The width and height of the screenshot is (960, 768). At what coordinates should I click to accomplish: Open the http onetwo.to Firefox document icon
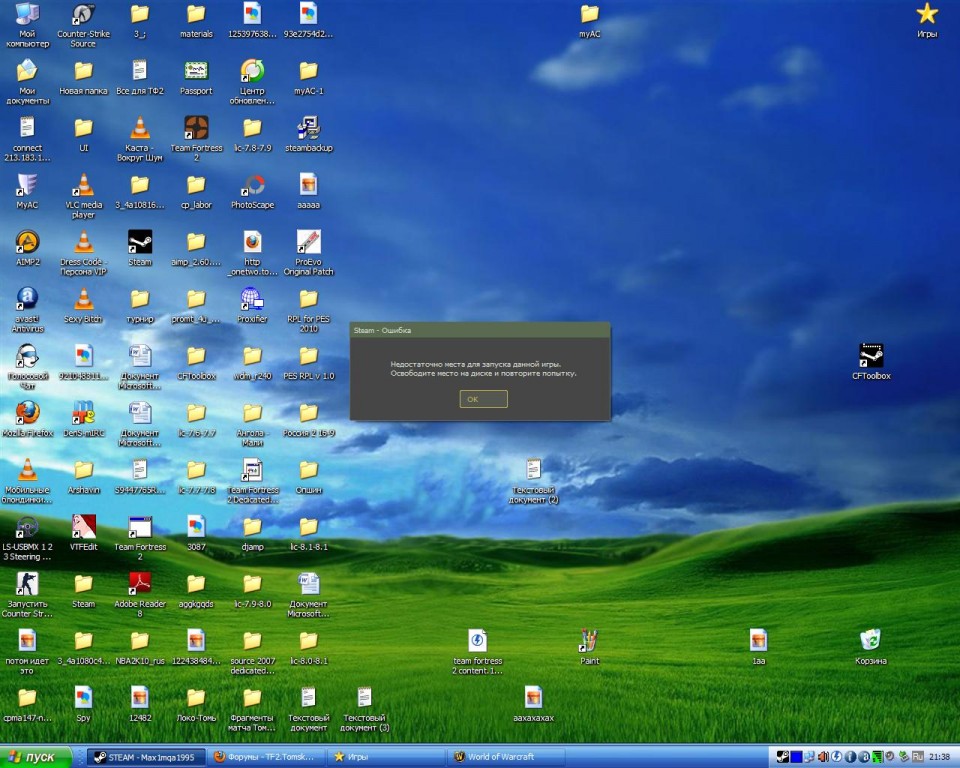(x=252, y=253)
